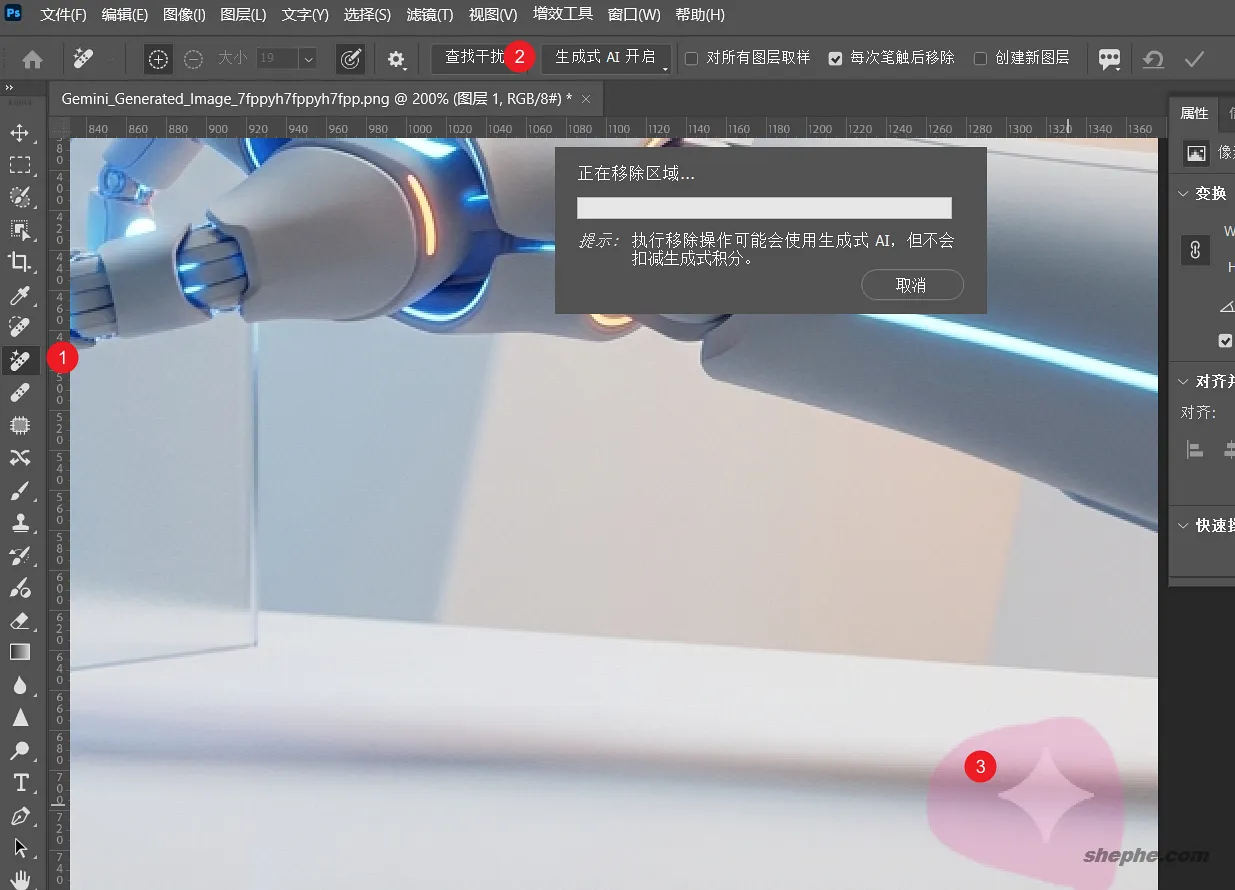Select the Eyedropper tool
This screenshot has width=1235, height=890.
coord(21,295)
